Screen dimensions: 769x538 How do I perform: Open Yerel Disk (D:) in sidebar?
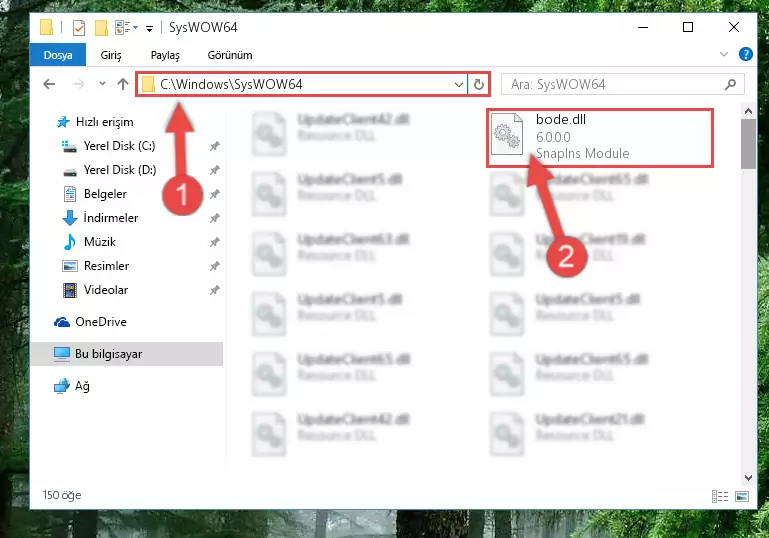(119, 170)
